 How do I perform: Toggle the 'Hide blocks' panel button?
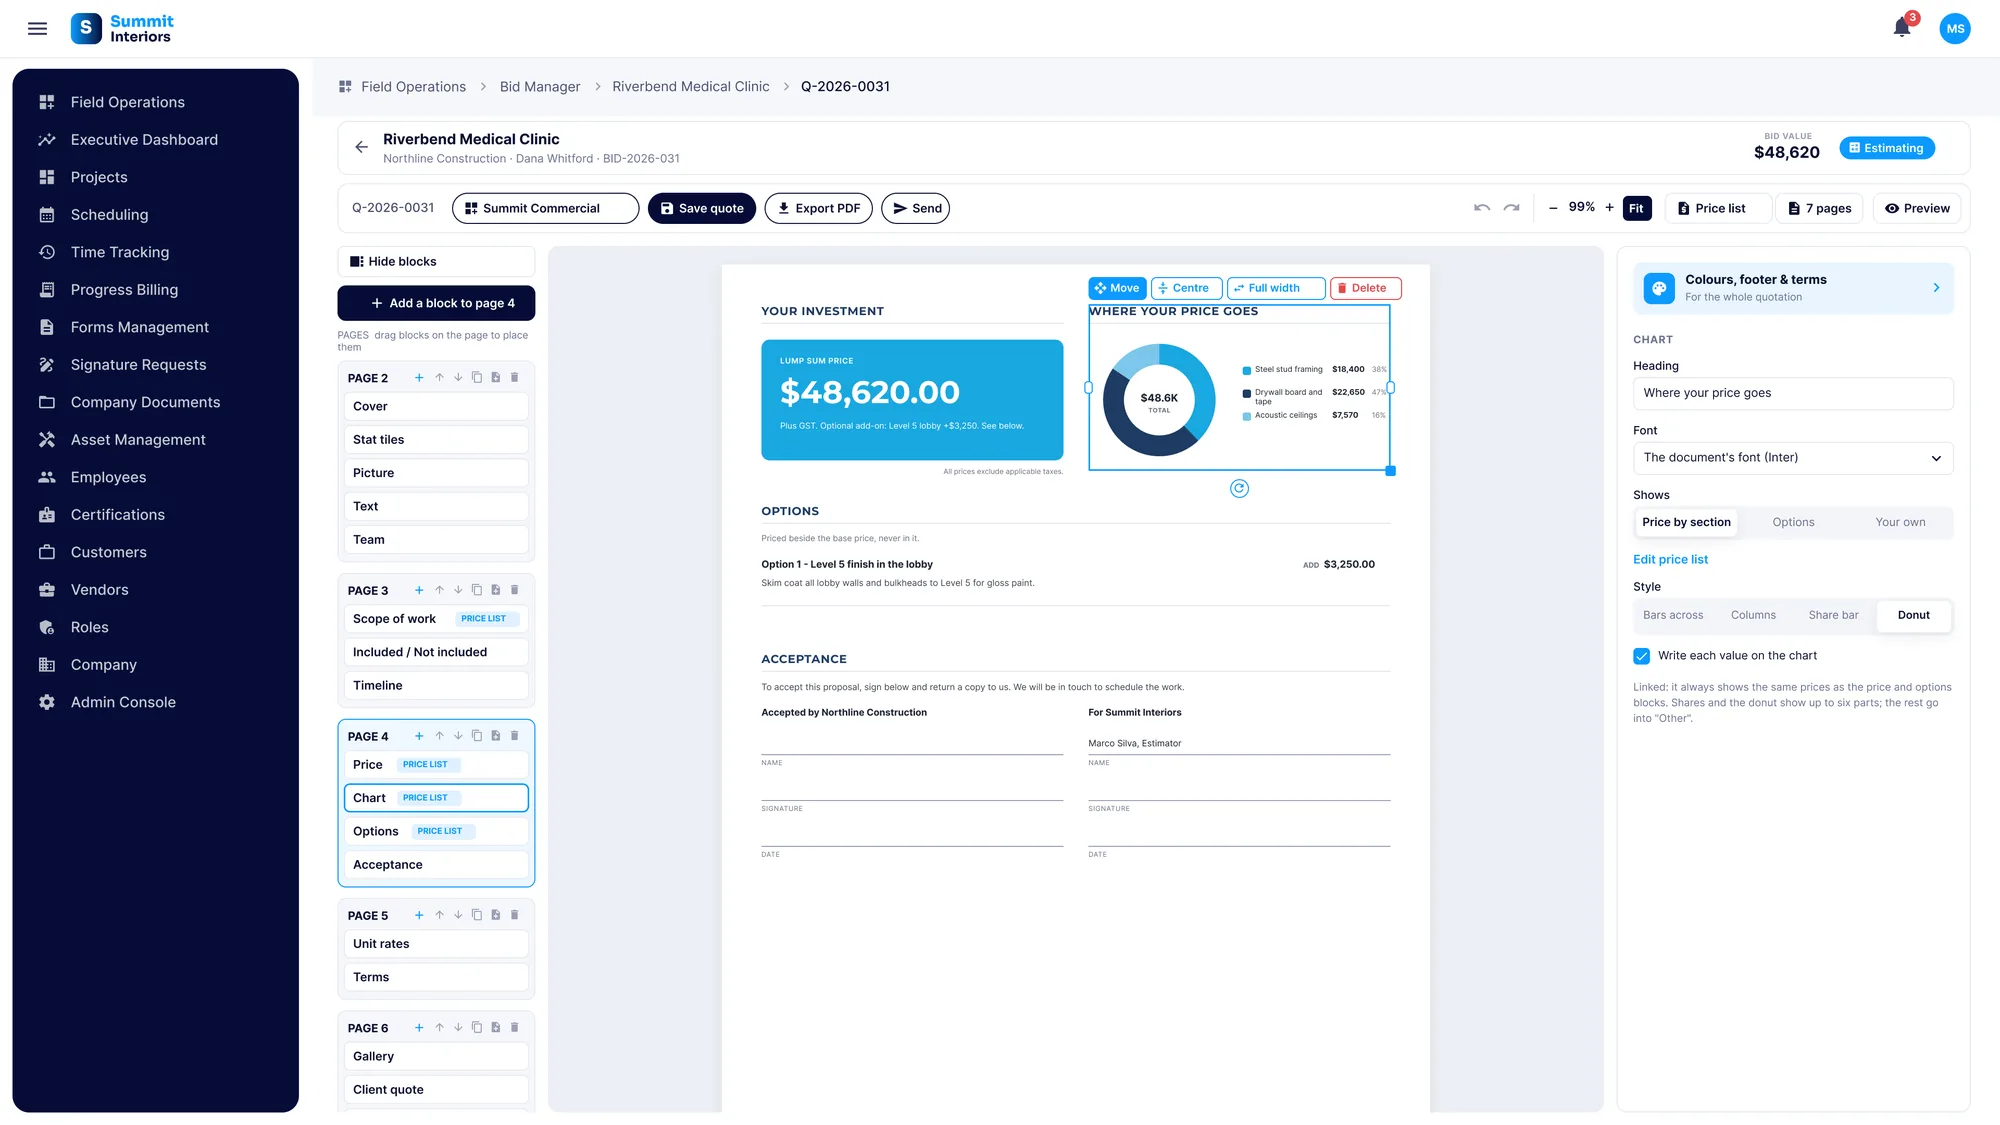pos(436,261)
